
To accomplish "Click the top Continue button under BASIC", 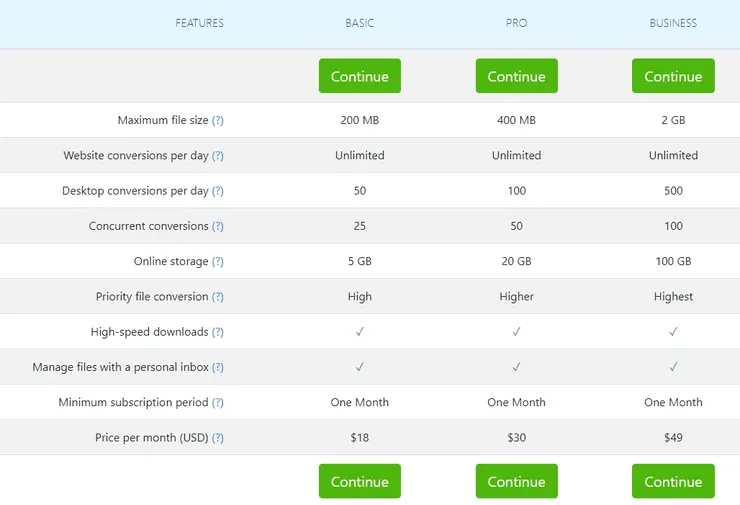I will pyautogui.click(x=360, y=76).
